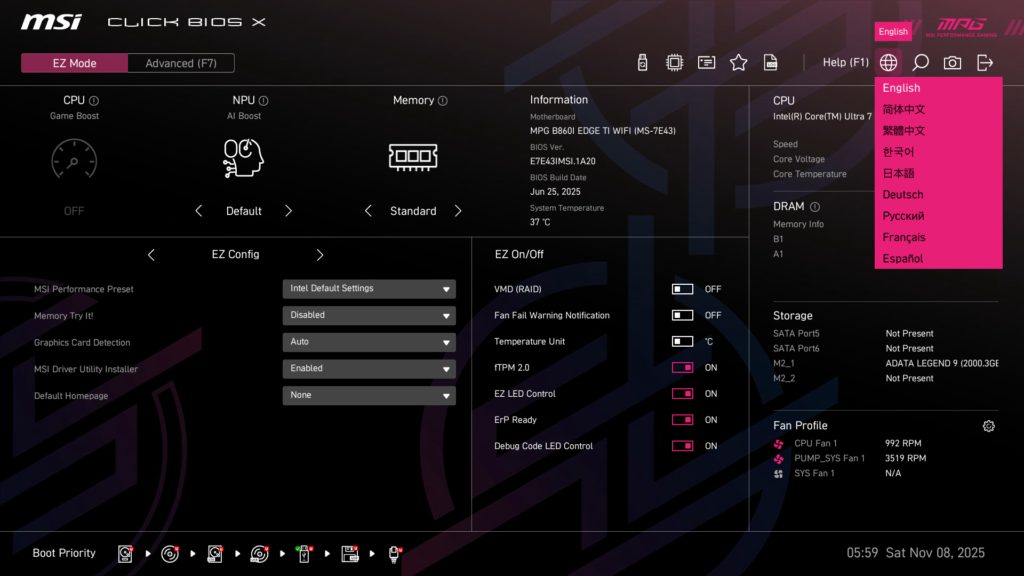
Task: Click the globe language selector icon
Action: 886,61
